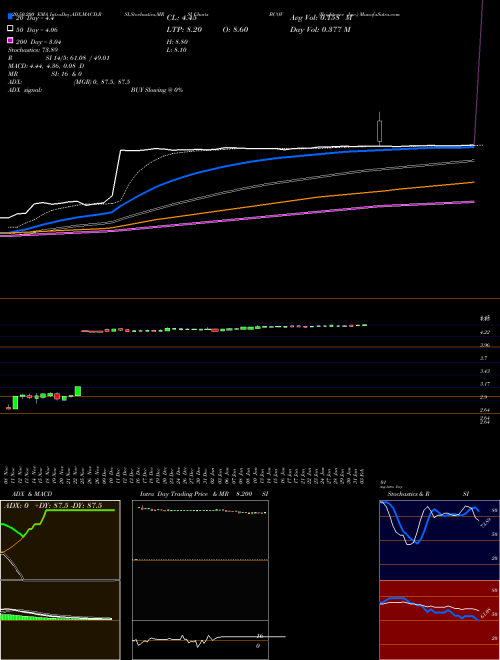The width and height of the screenshot is (500, 660).
Task: Click the 'Avg Vol' value text
Action: click(x=321, y=18)
